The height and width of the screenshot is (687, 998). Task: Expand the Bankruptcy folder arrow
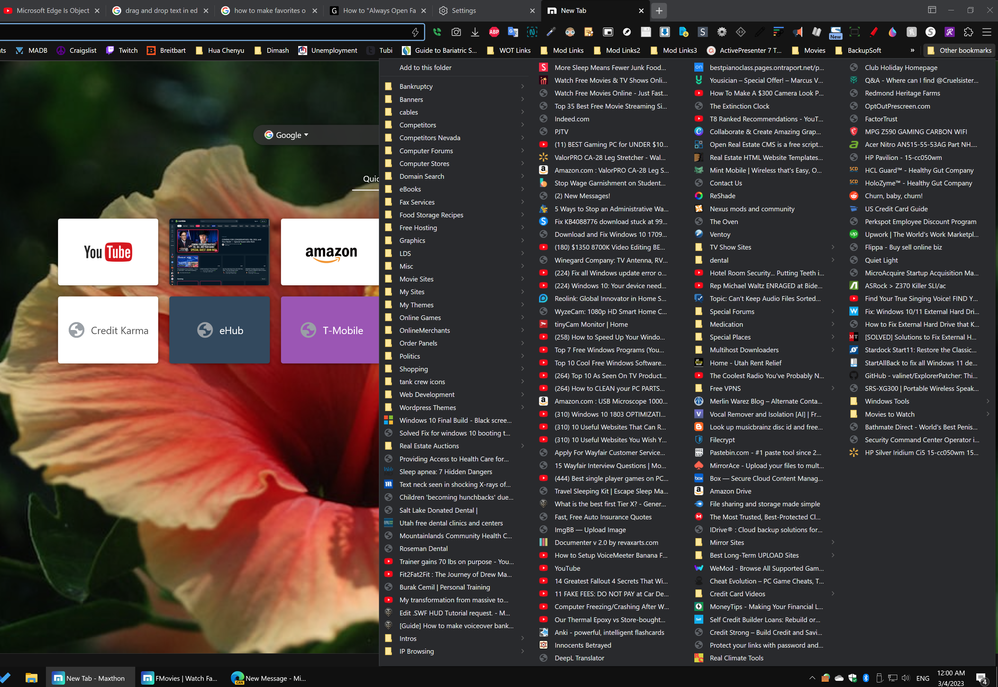523,87
